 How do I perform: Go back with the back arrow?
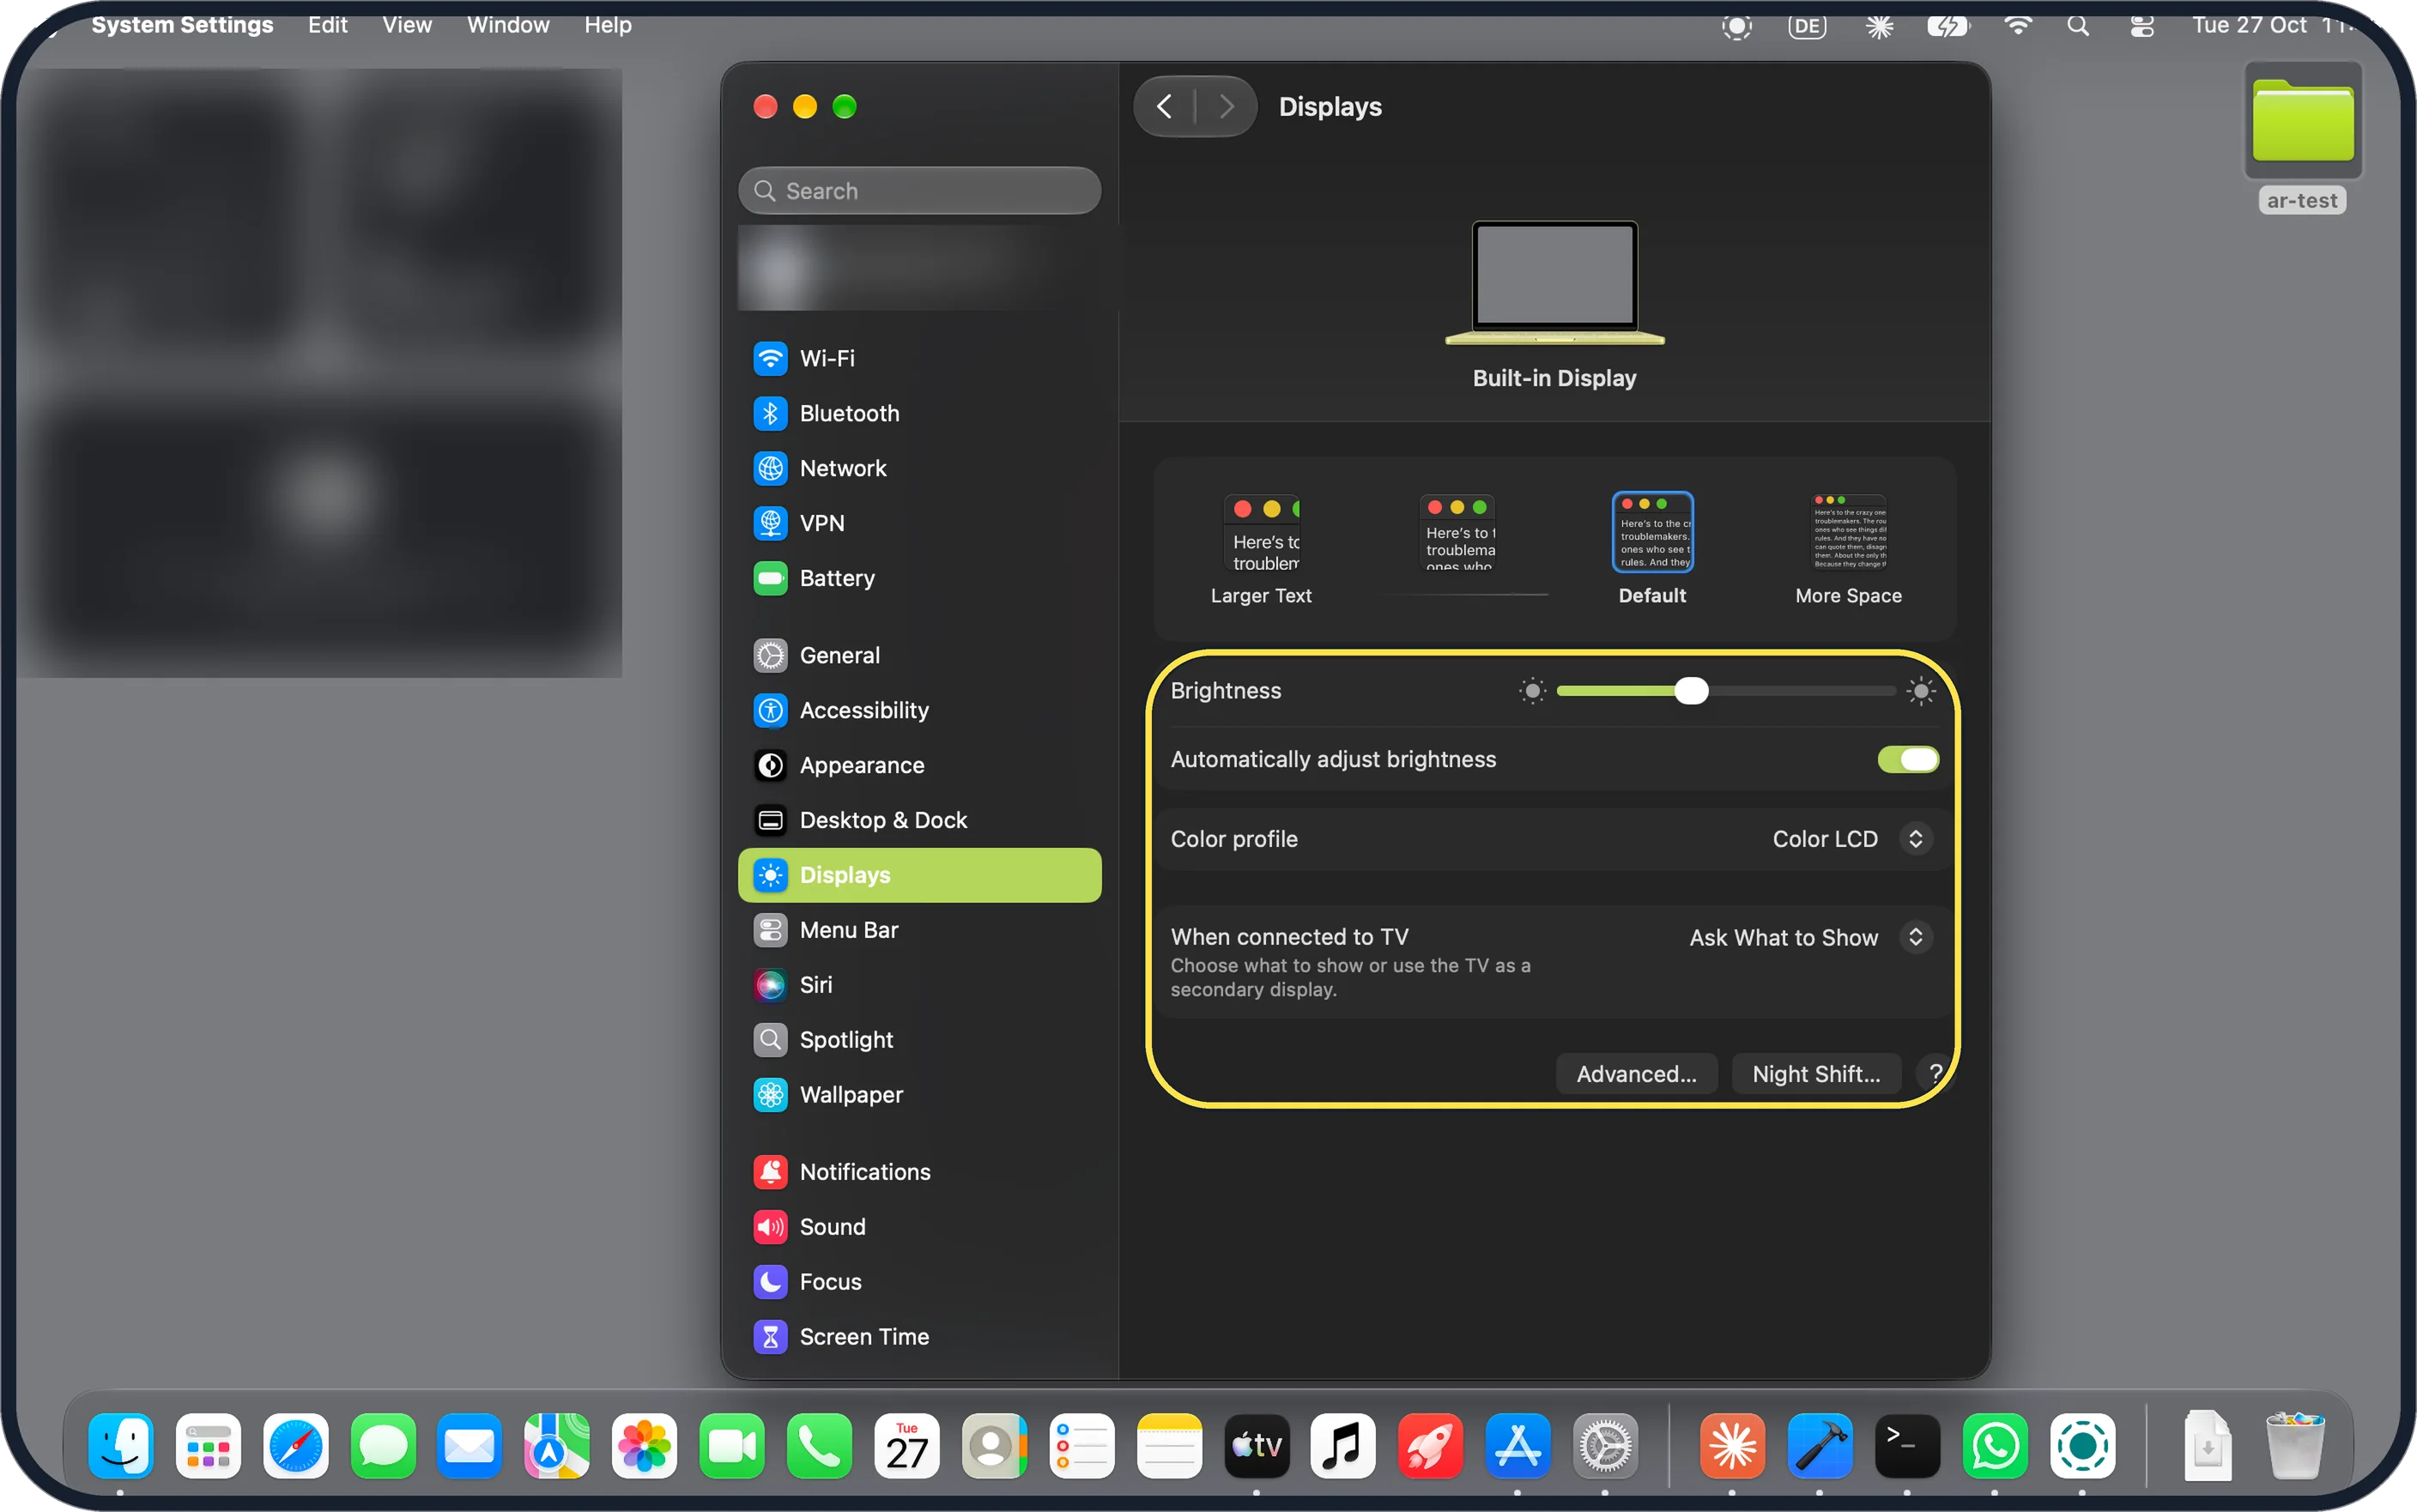pyautogui.click(x=1164, y=106)
